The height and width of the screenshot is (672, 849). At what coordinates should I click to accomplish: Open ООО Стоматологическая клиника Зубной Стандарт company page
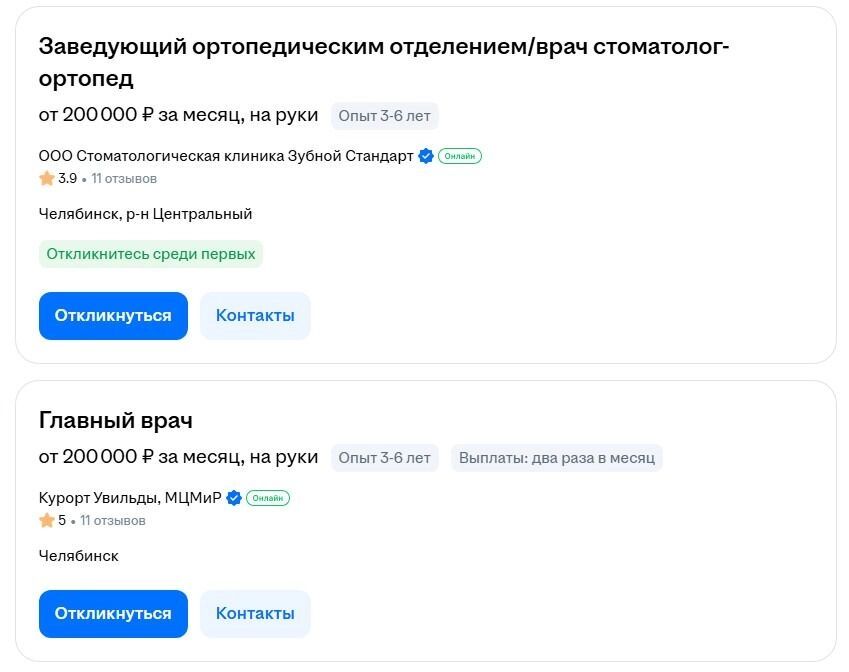tap(226, 156)
